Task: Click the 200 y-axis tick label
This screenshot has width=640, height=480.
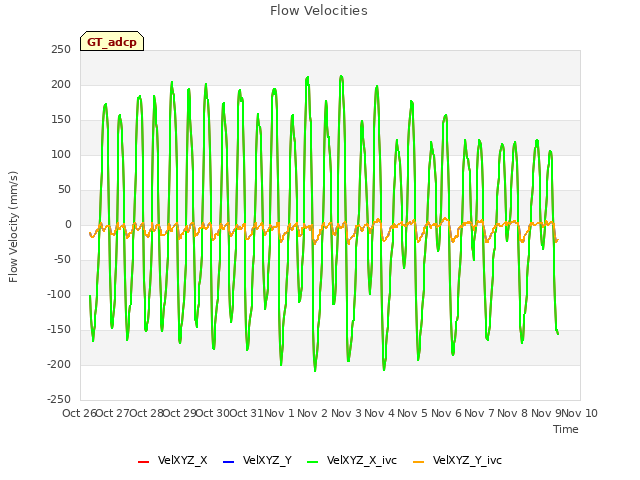Action: coord(61,84)
